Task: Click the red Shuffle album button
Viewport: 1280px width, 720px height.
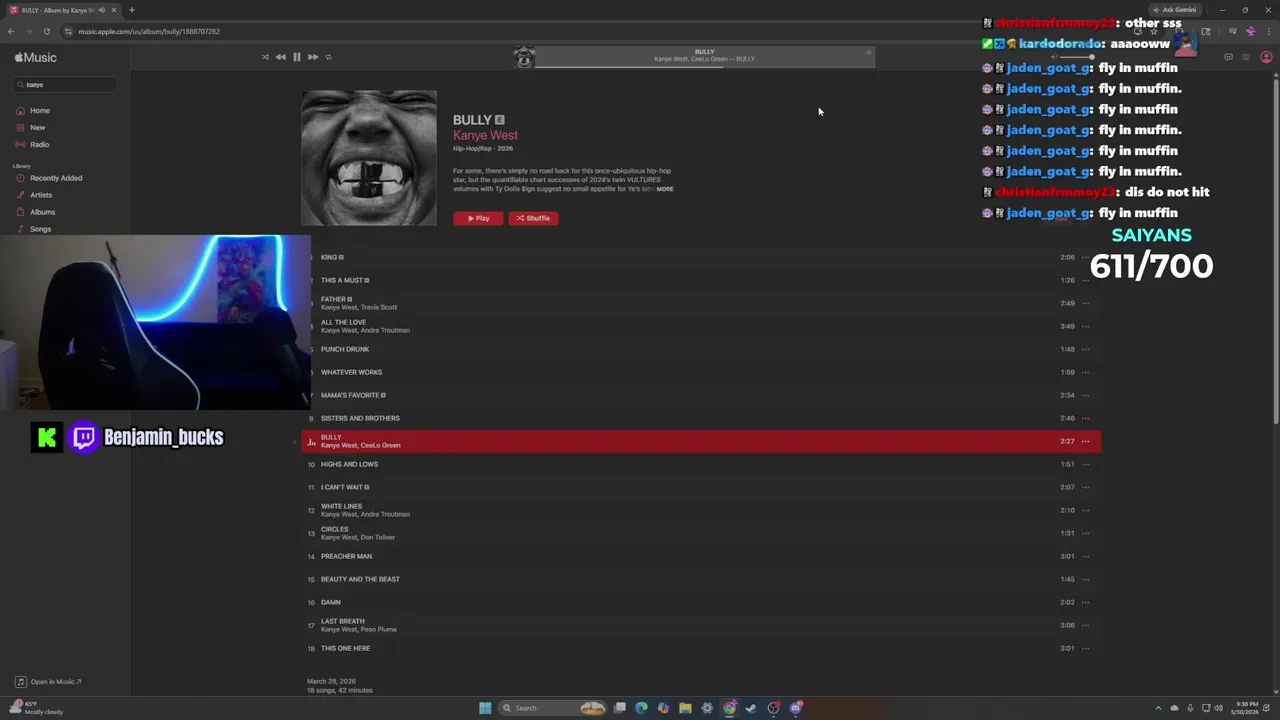Action: coord(533,218)
